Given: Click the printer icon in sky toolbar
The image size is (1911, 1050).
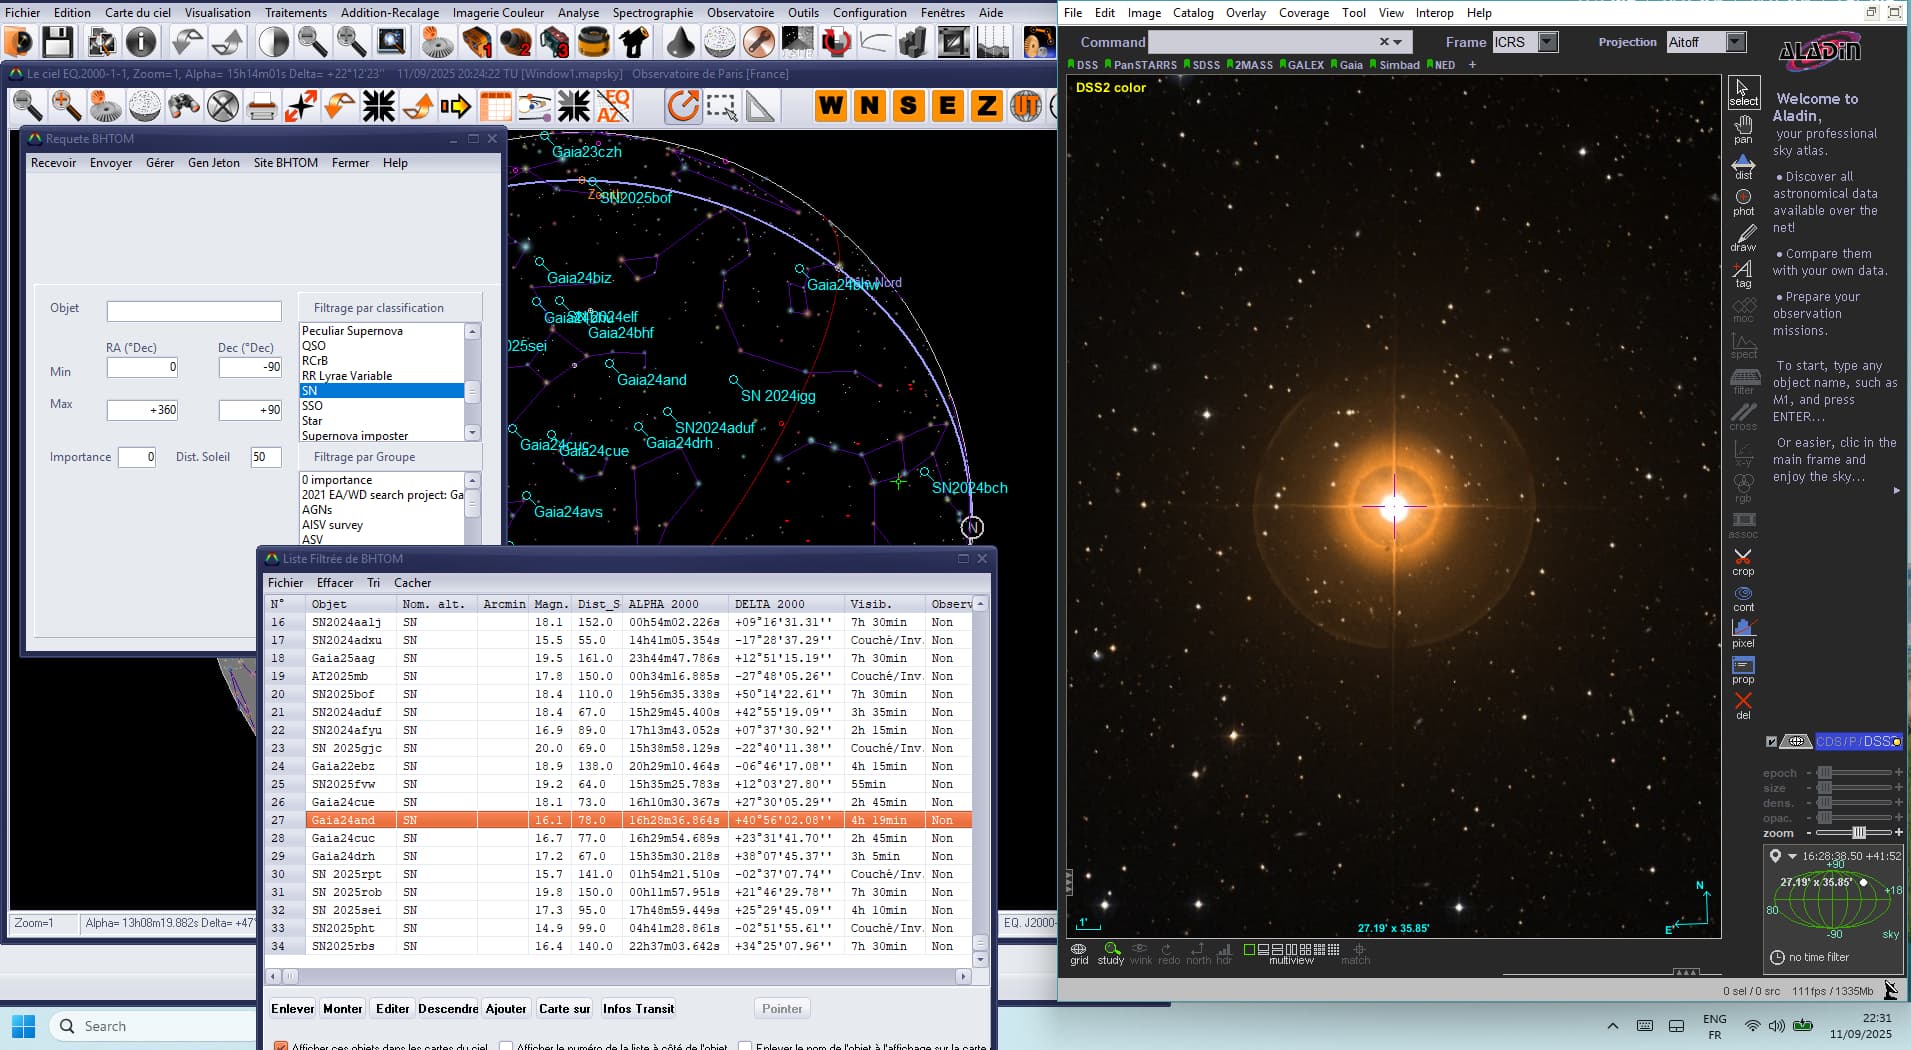Looking at the screenshot, I should pos(261,106).
